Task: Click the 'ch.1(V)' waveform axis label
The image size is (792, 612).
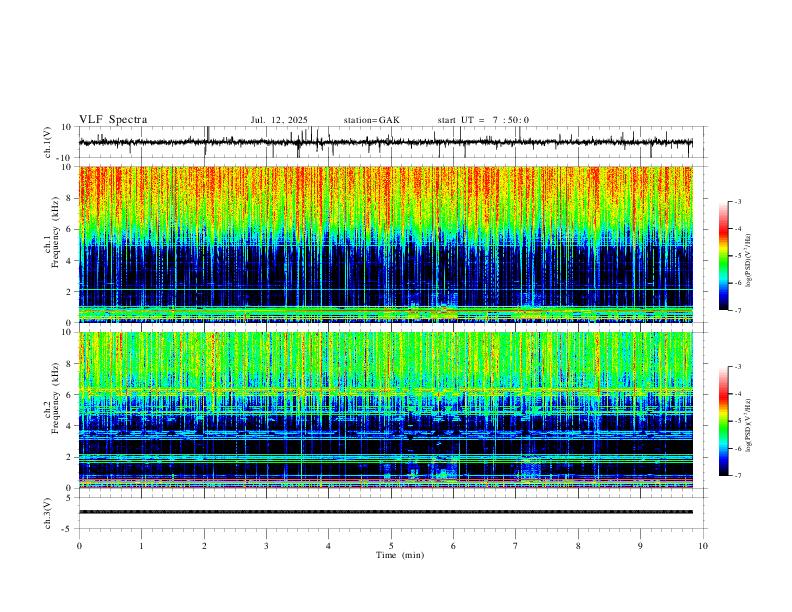Action: coord(48,142)
